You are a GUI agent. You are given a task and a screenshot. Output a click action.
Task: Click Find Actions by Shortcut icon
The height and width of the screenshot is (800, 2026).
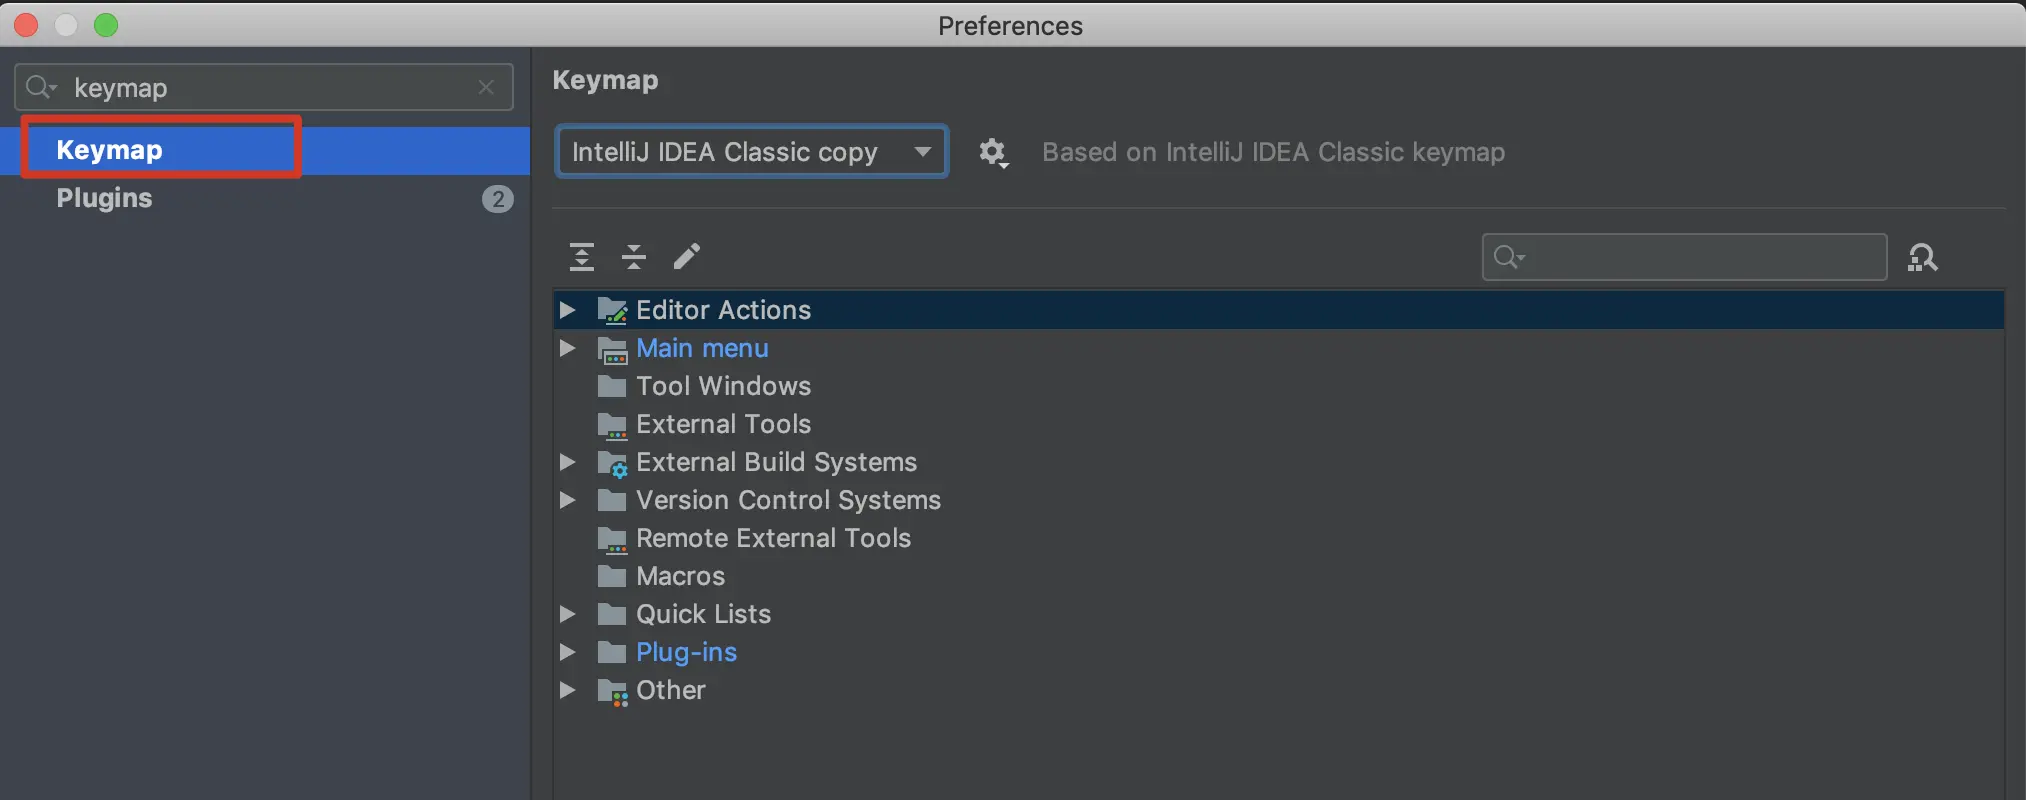pos(1922,258)
